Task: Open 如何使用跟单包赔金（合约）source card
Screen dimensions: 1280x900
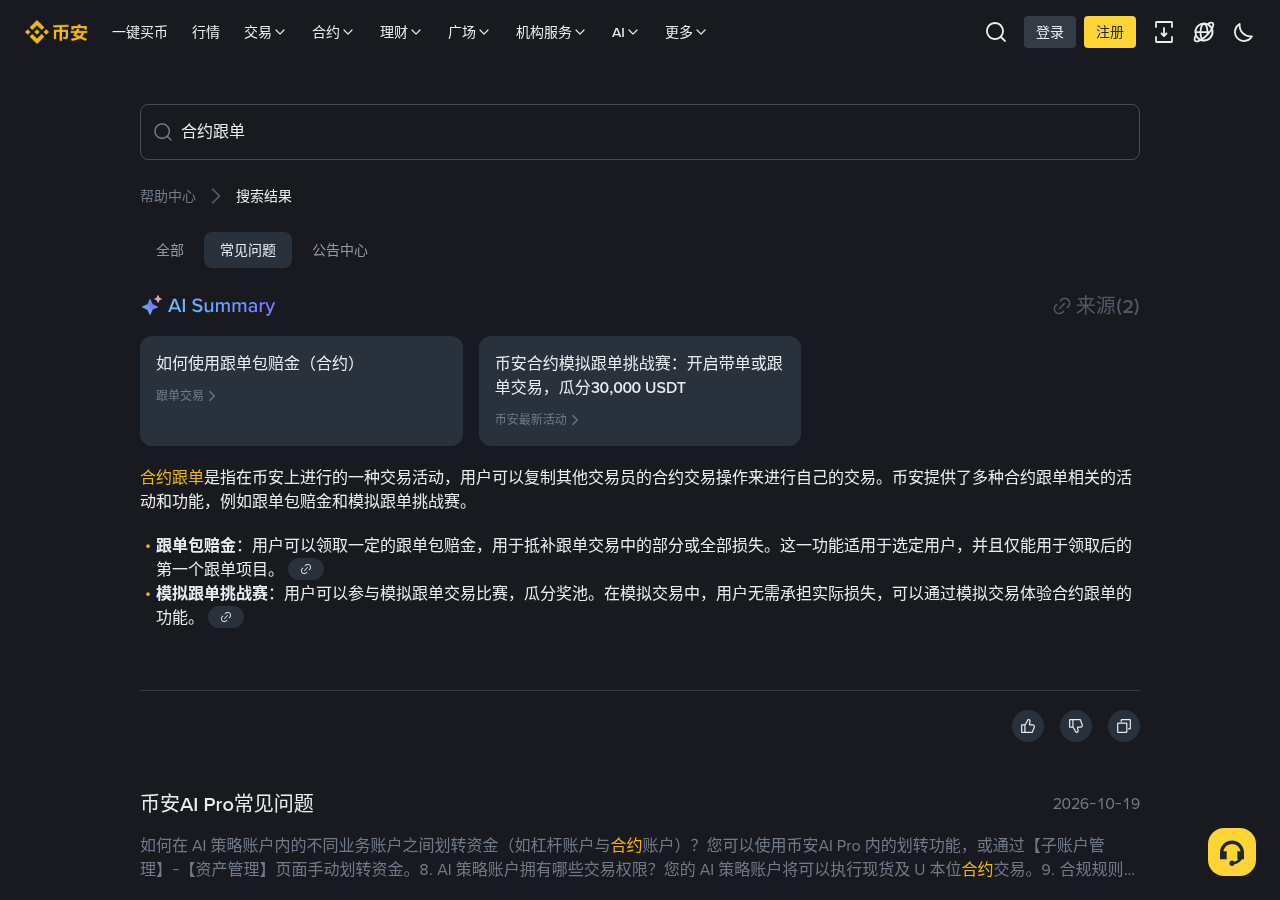Action: (x=301, y=391)
